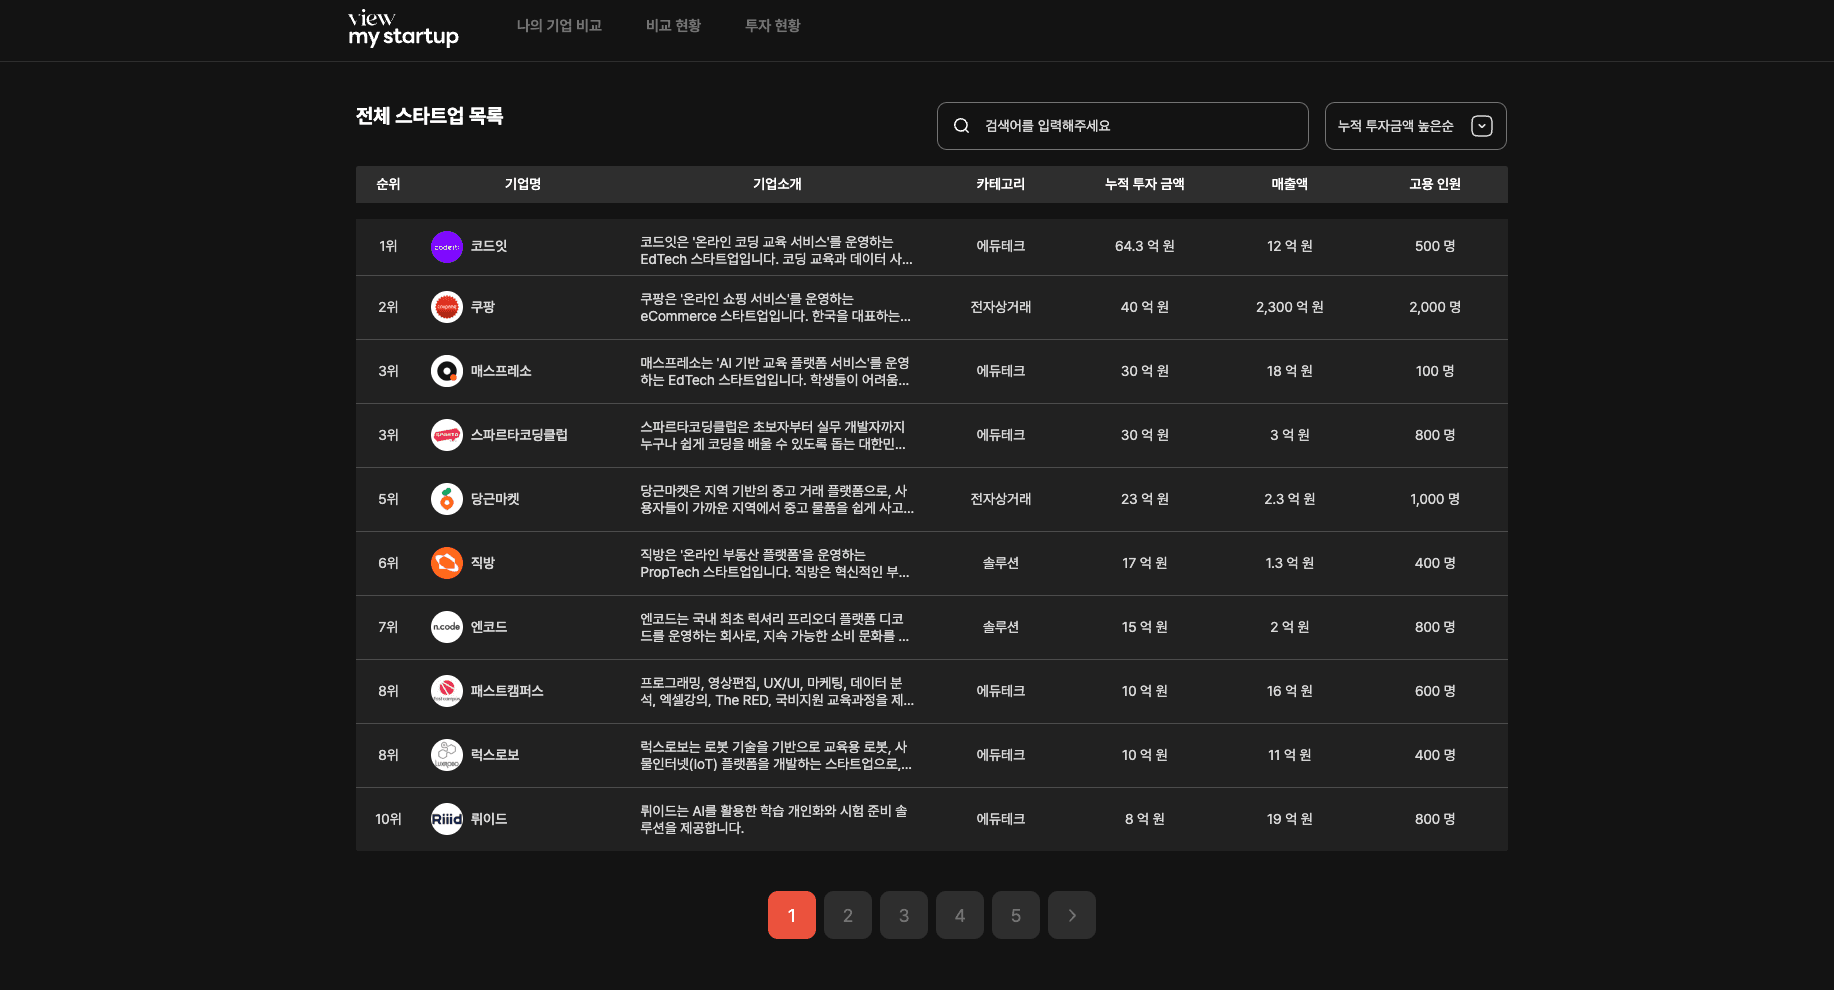This screenshot has height=990, width=1834.
Task: Open the 누적 투자금액 높은순 sort dropdown
Action: [x=1415, y=126]
